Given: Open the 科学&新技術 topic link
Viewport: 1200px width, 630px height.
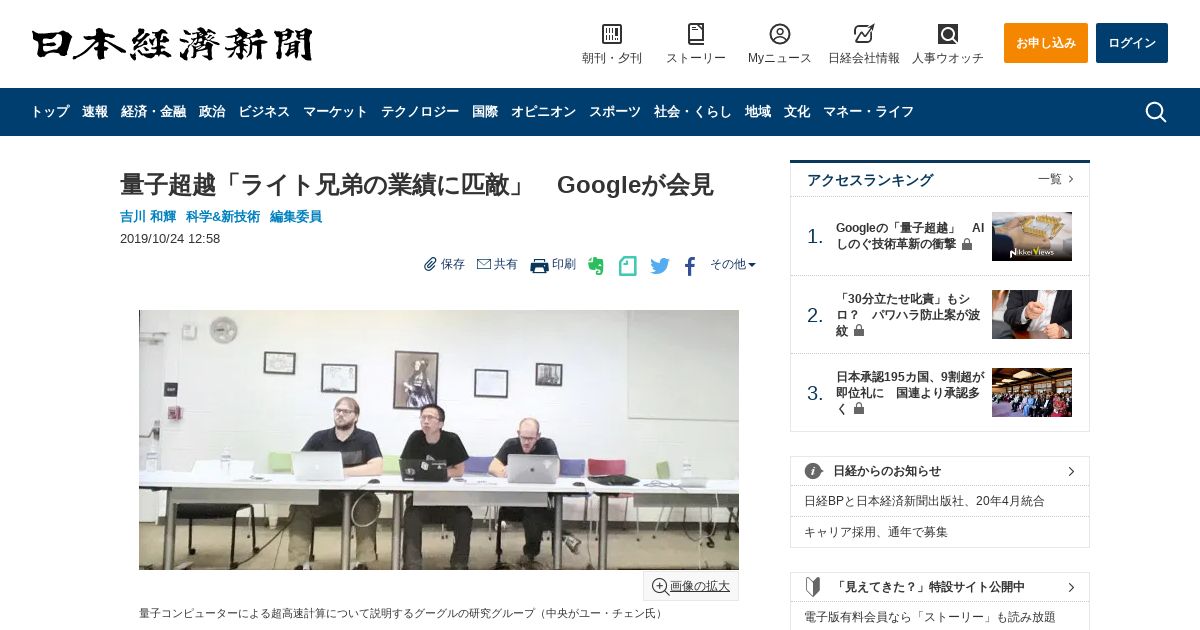Looking at the screenshot, I should pos(223,217).
